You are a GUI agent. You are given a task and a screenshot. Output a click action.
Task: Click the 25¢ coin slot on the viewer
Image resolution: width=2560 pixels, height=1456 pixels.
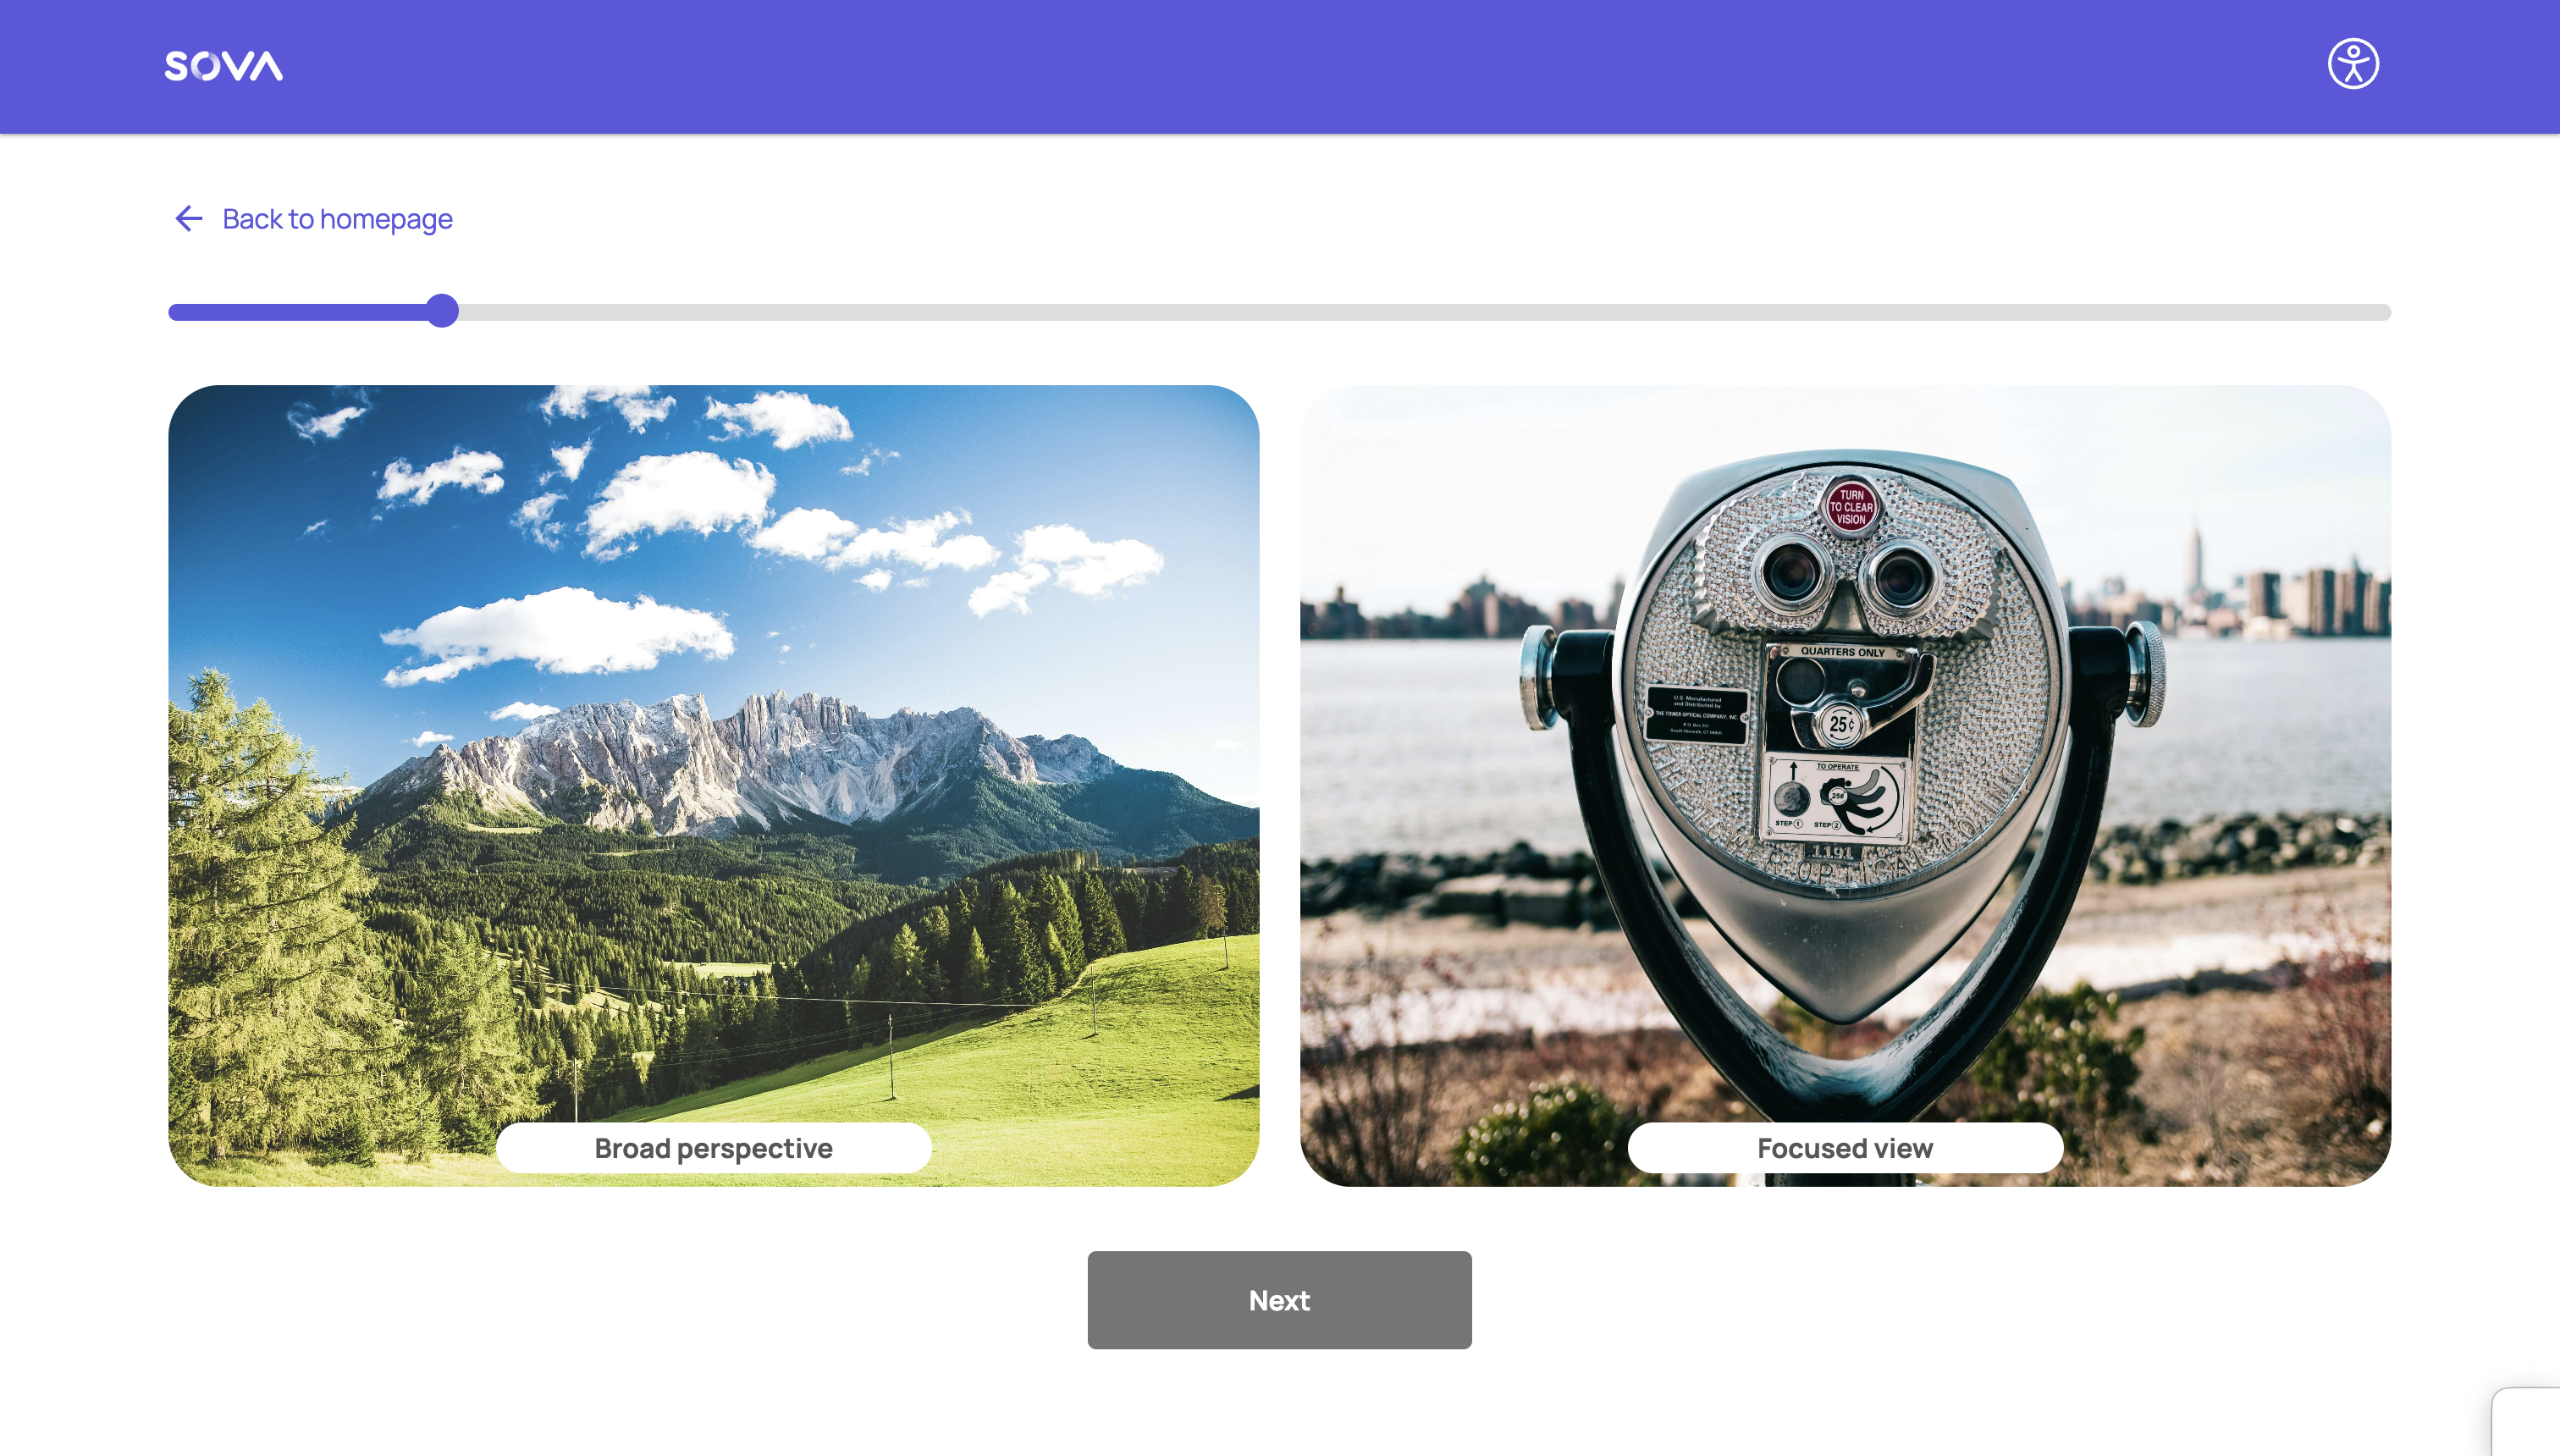(1841, 724)
